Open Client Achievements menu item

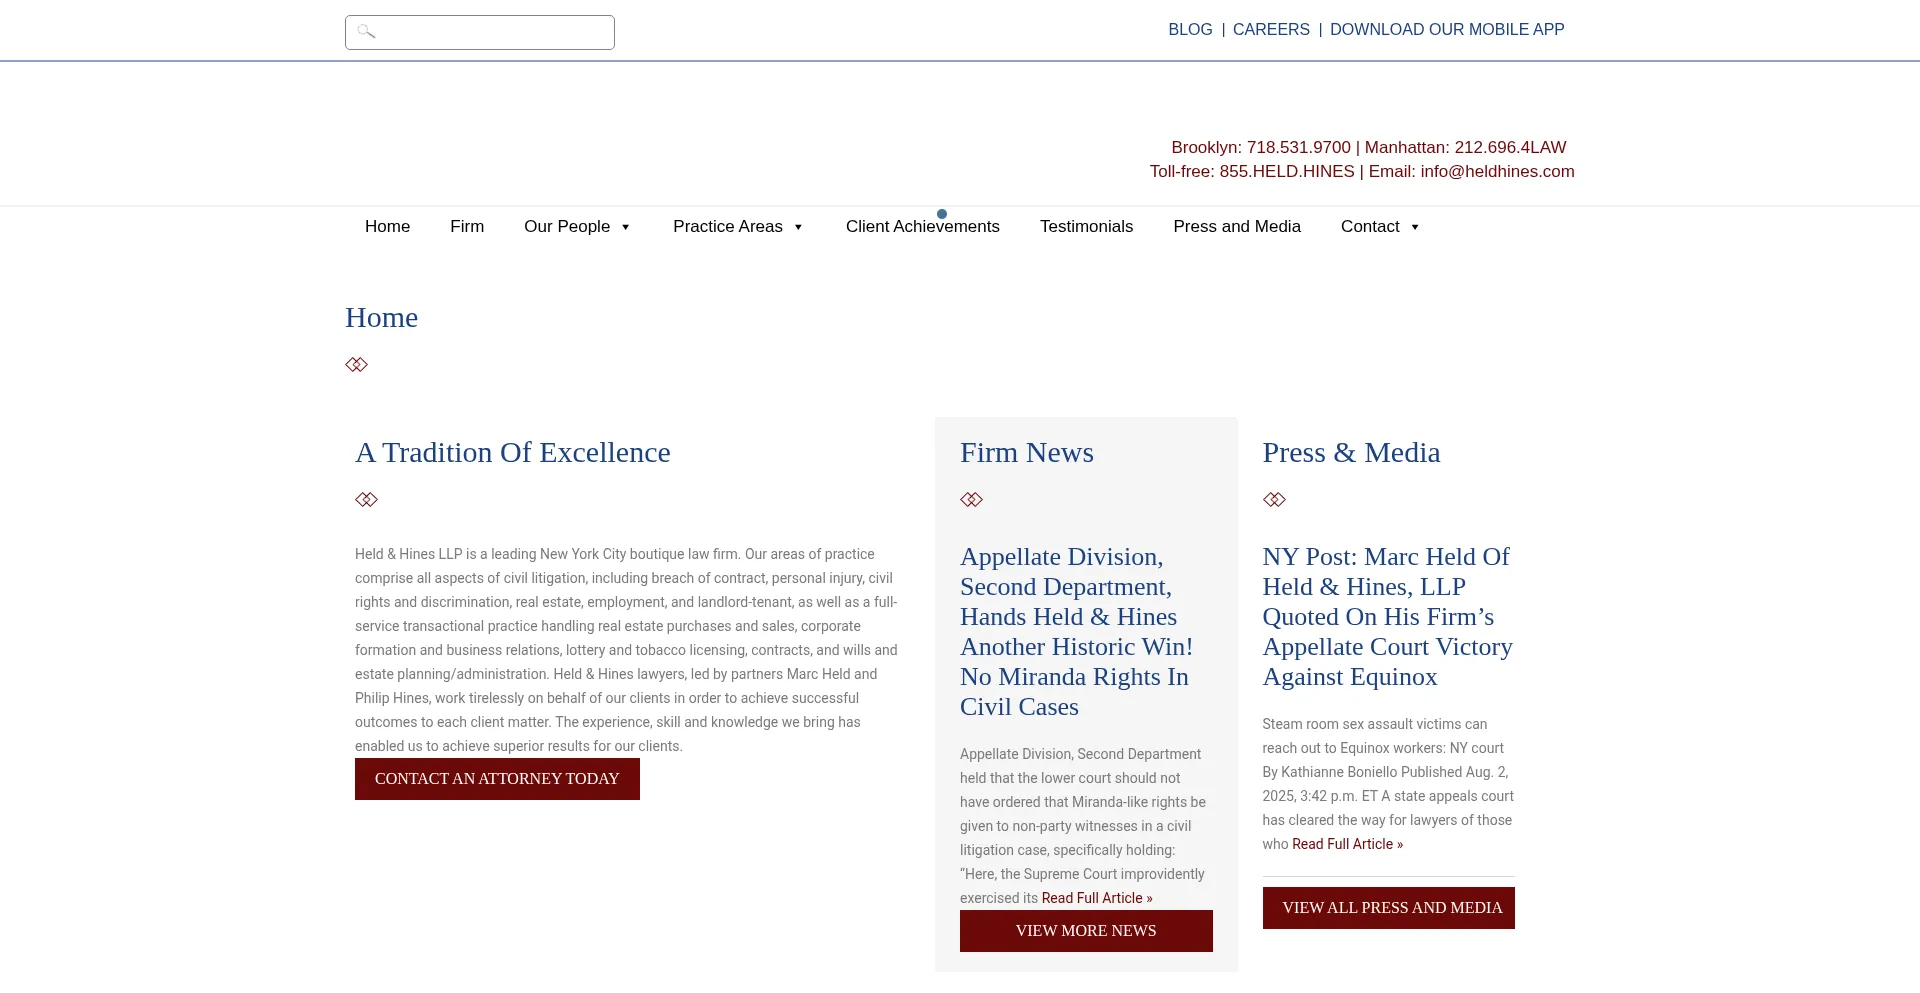coord(923,227)
